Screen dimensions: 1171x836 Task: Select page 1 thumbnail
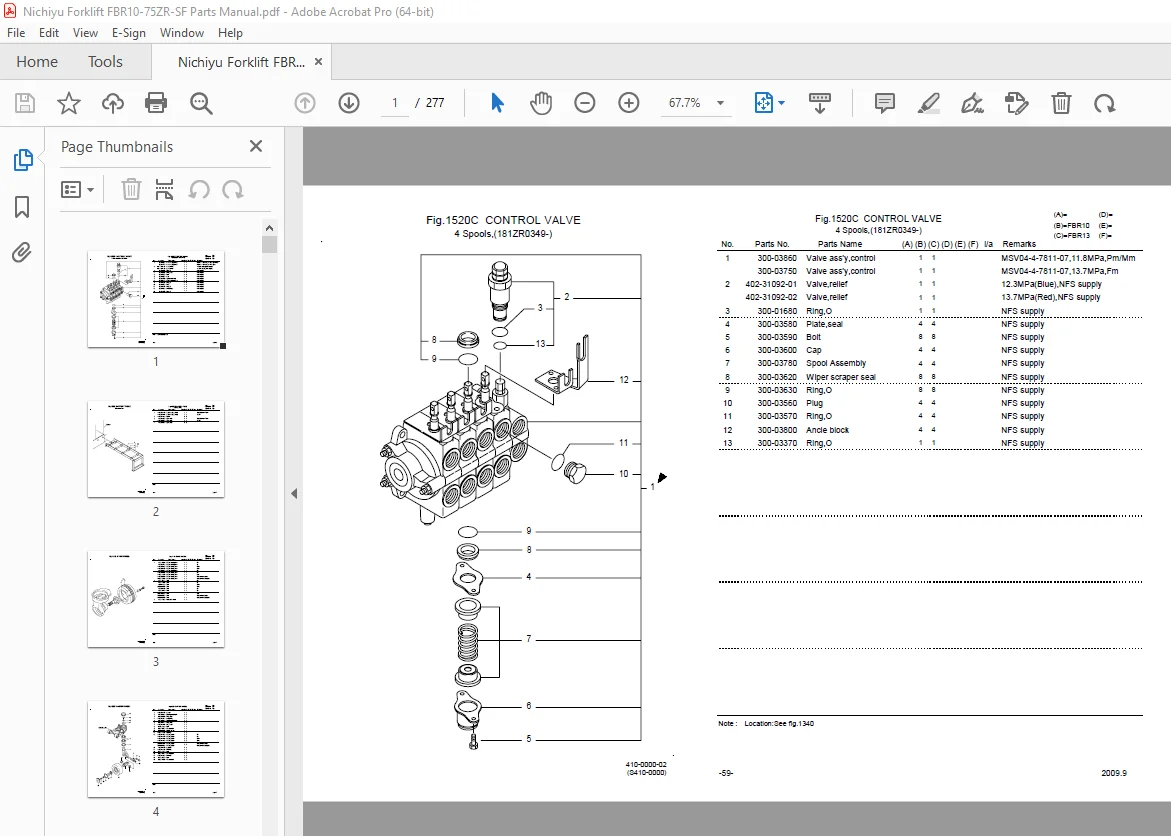pyautogui.click(x=156, y=300)
